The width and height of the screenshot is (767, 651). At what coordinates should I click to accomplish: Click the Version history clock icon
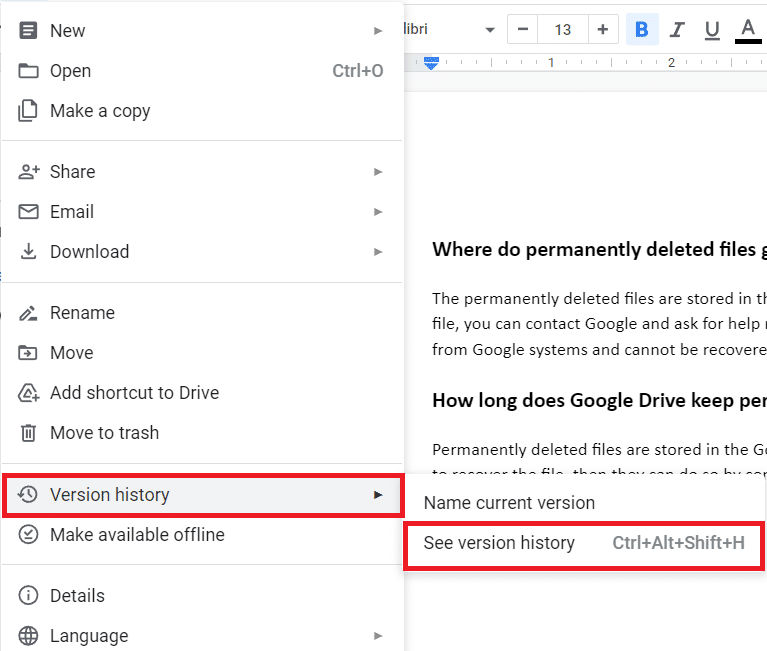(x=28, y=494)
